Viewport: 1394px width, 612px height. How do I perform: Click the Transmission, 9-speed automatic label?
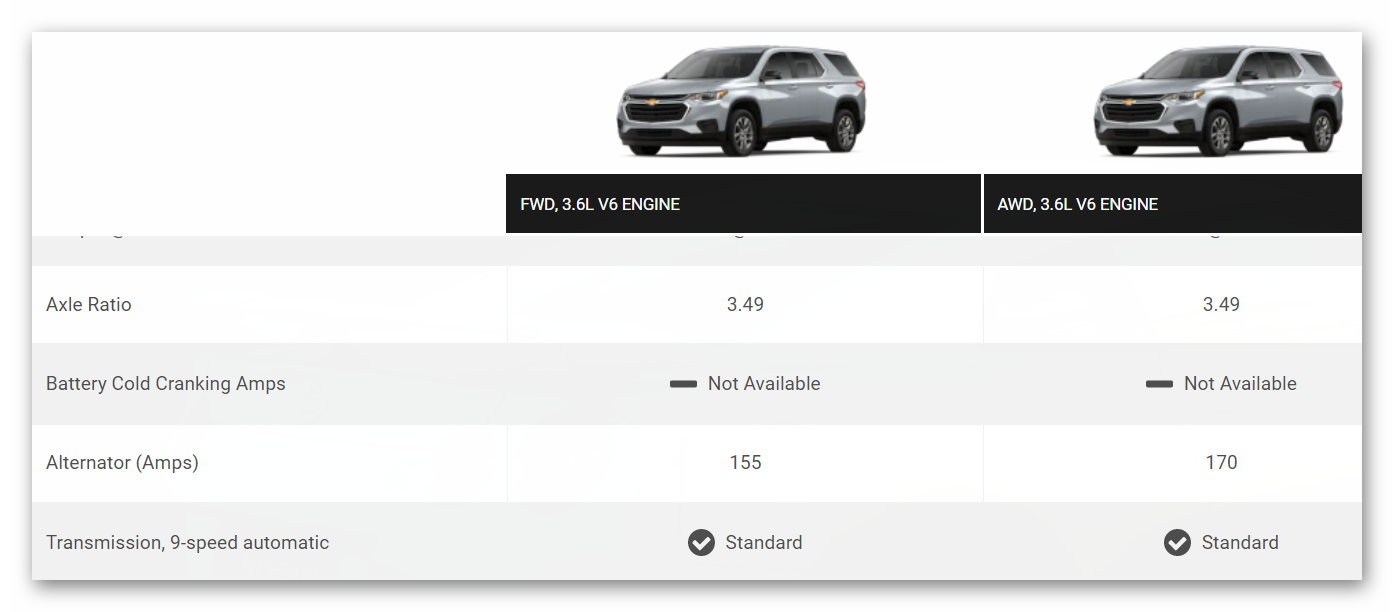coord(187,543)
